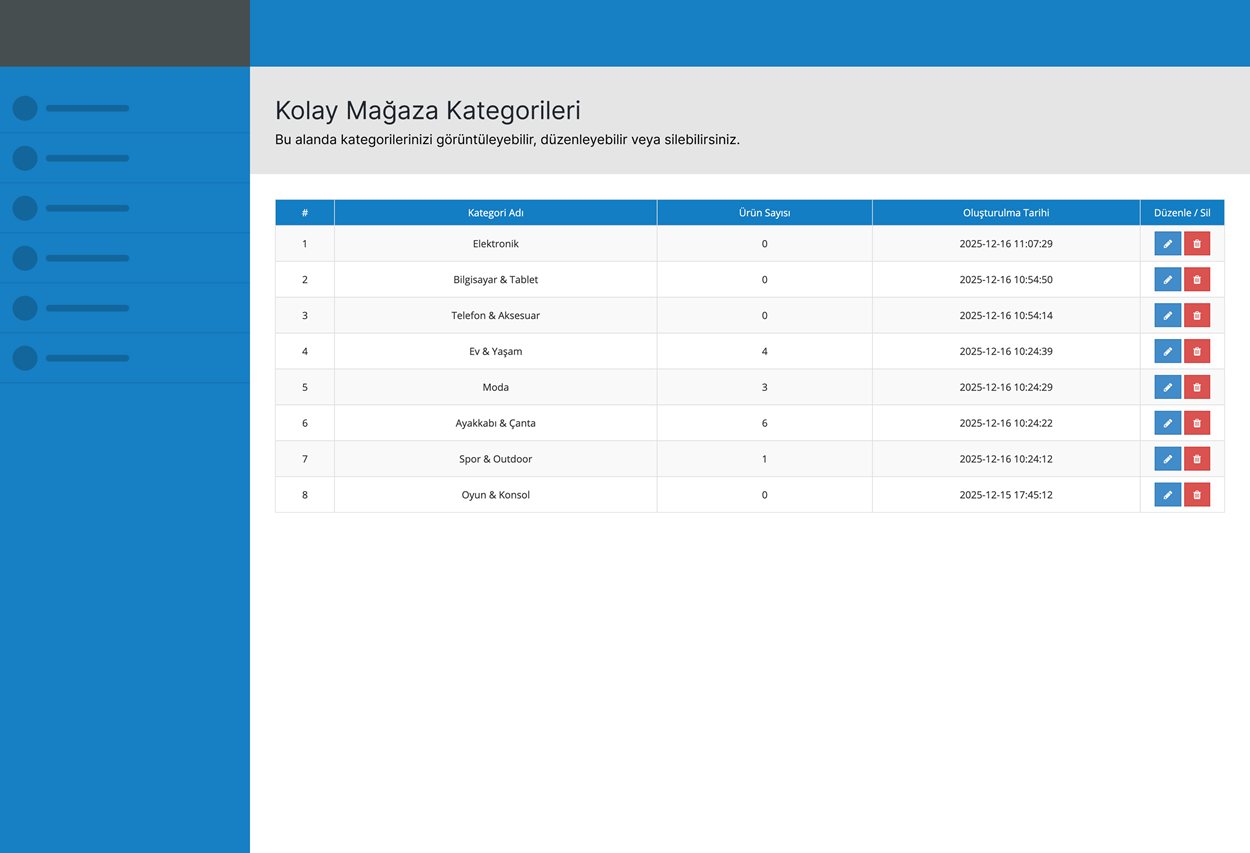This screenshot has height=853, width=1250.
Task: Remove the Bilgisayar & Tablet category
Action: (1197, 280)
